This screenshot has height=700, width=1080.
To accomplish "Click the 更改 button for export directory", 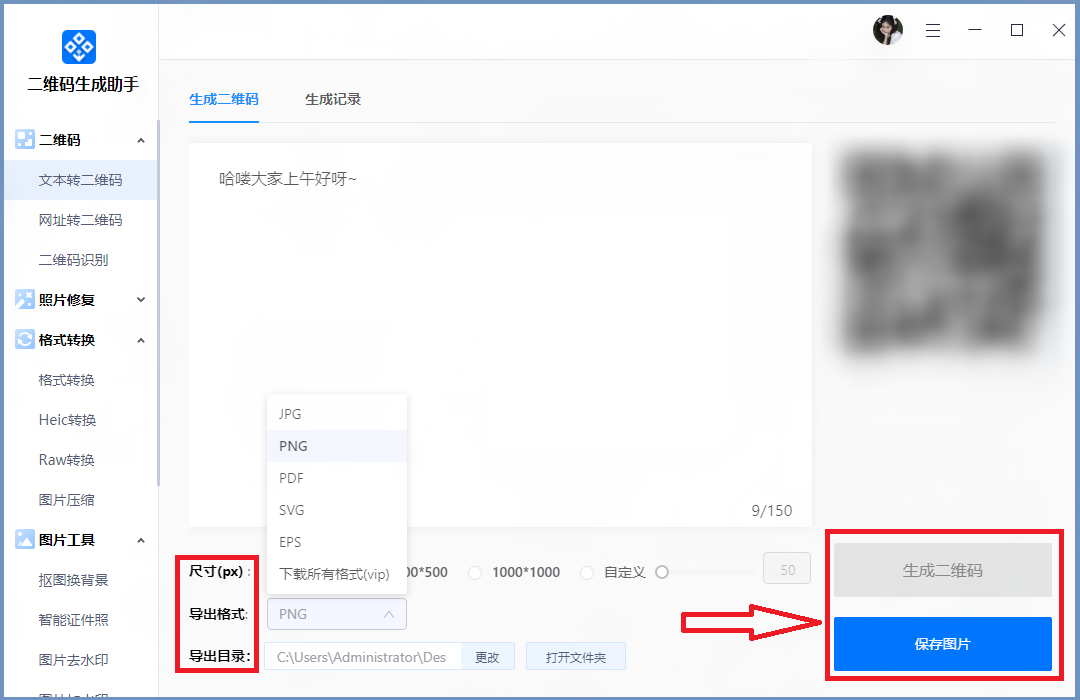I will [487, 657].
